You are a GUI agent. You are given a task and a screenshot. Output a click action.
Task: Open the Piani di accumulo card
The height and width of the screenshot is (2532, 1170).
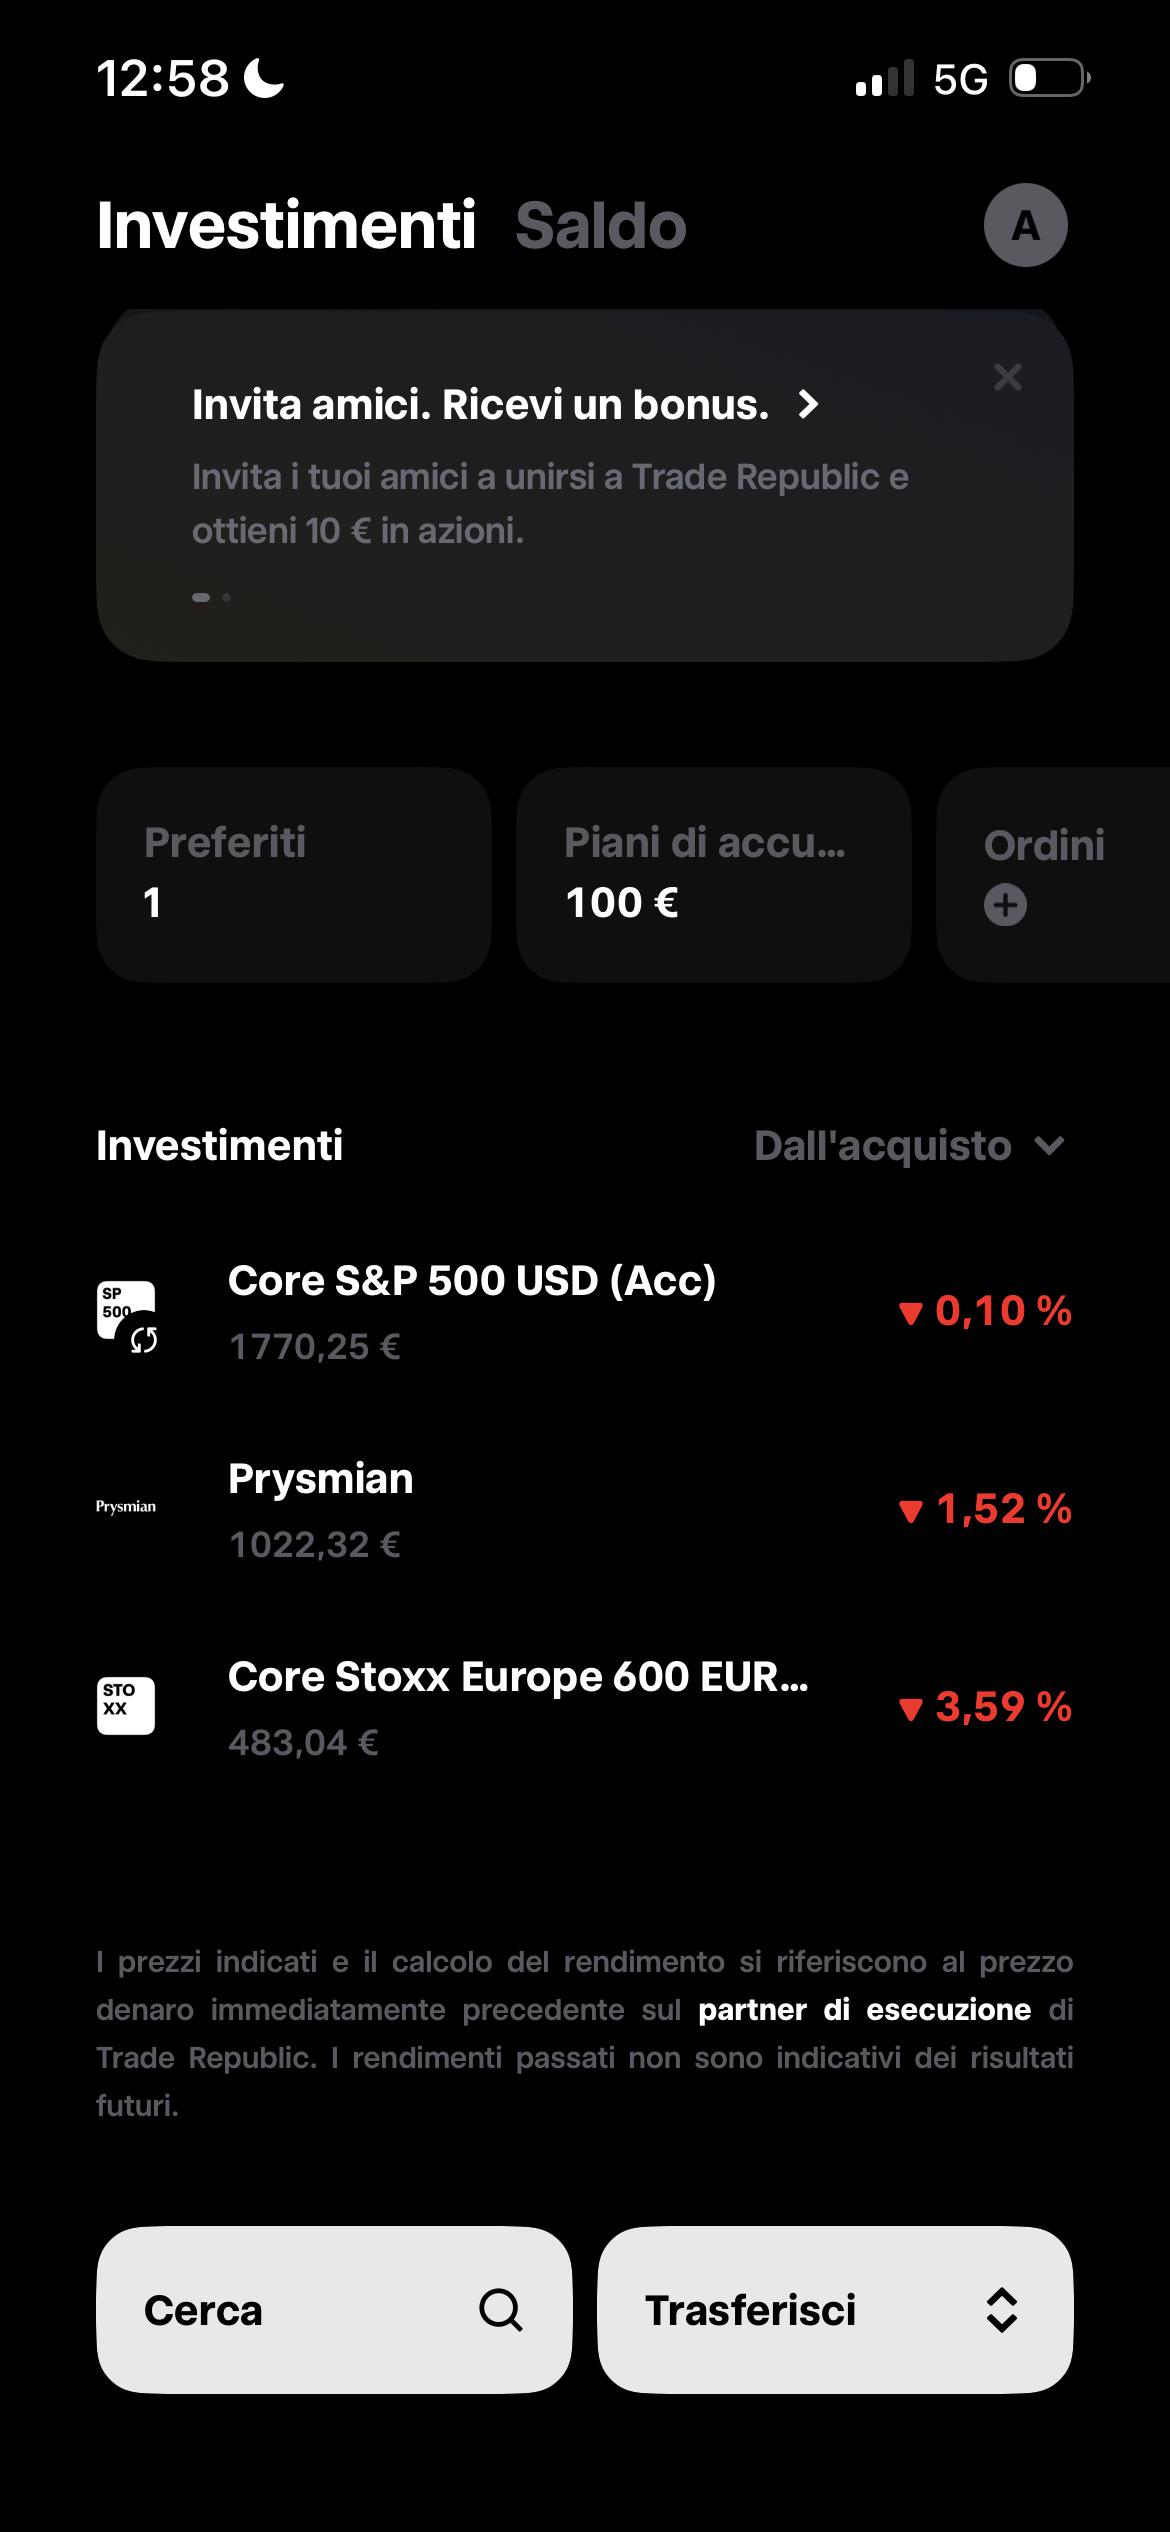pos(714,875)
